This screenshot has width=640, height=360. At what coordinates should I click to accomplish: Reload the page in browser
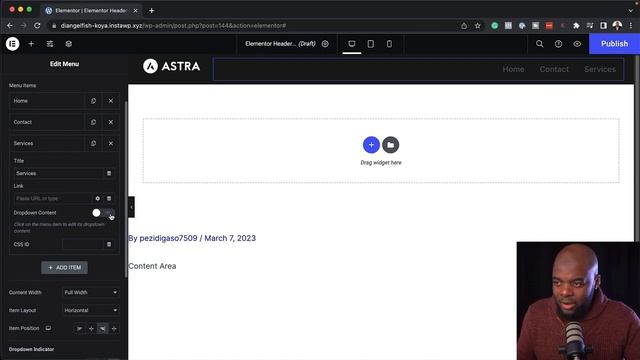click(37, 25)
